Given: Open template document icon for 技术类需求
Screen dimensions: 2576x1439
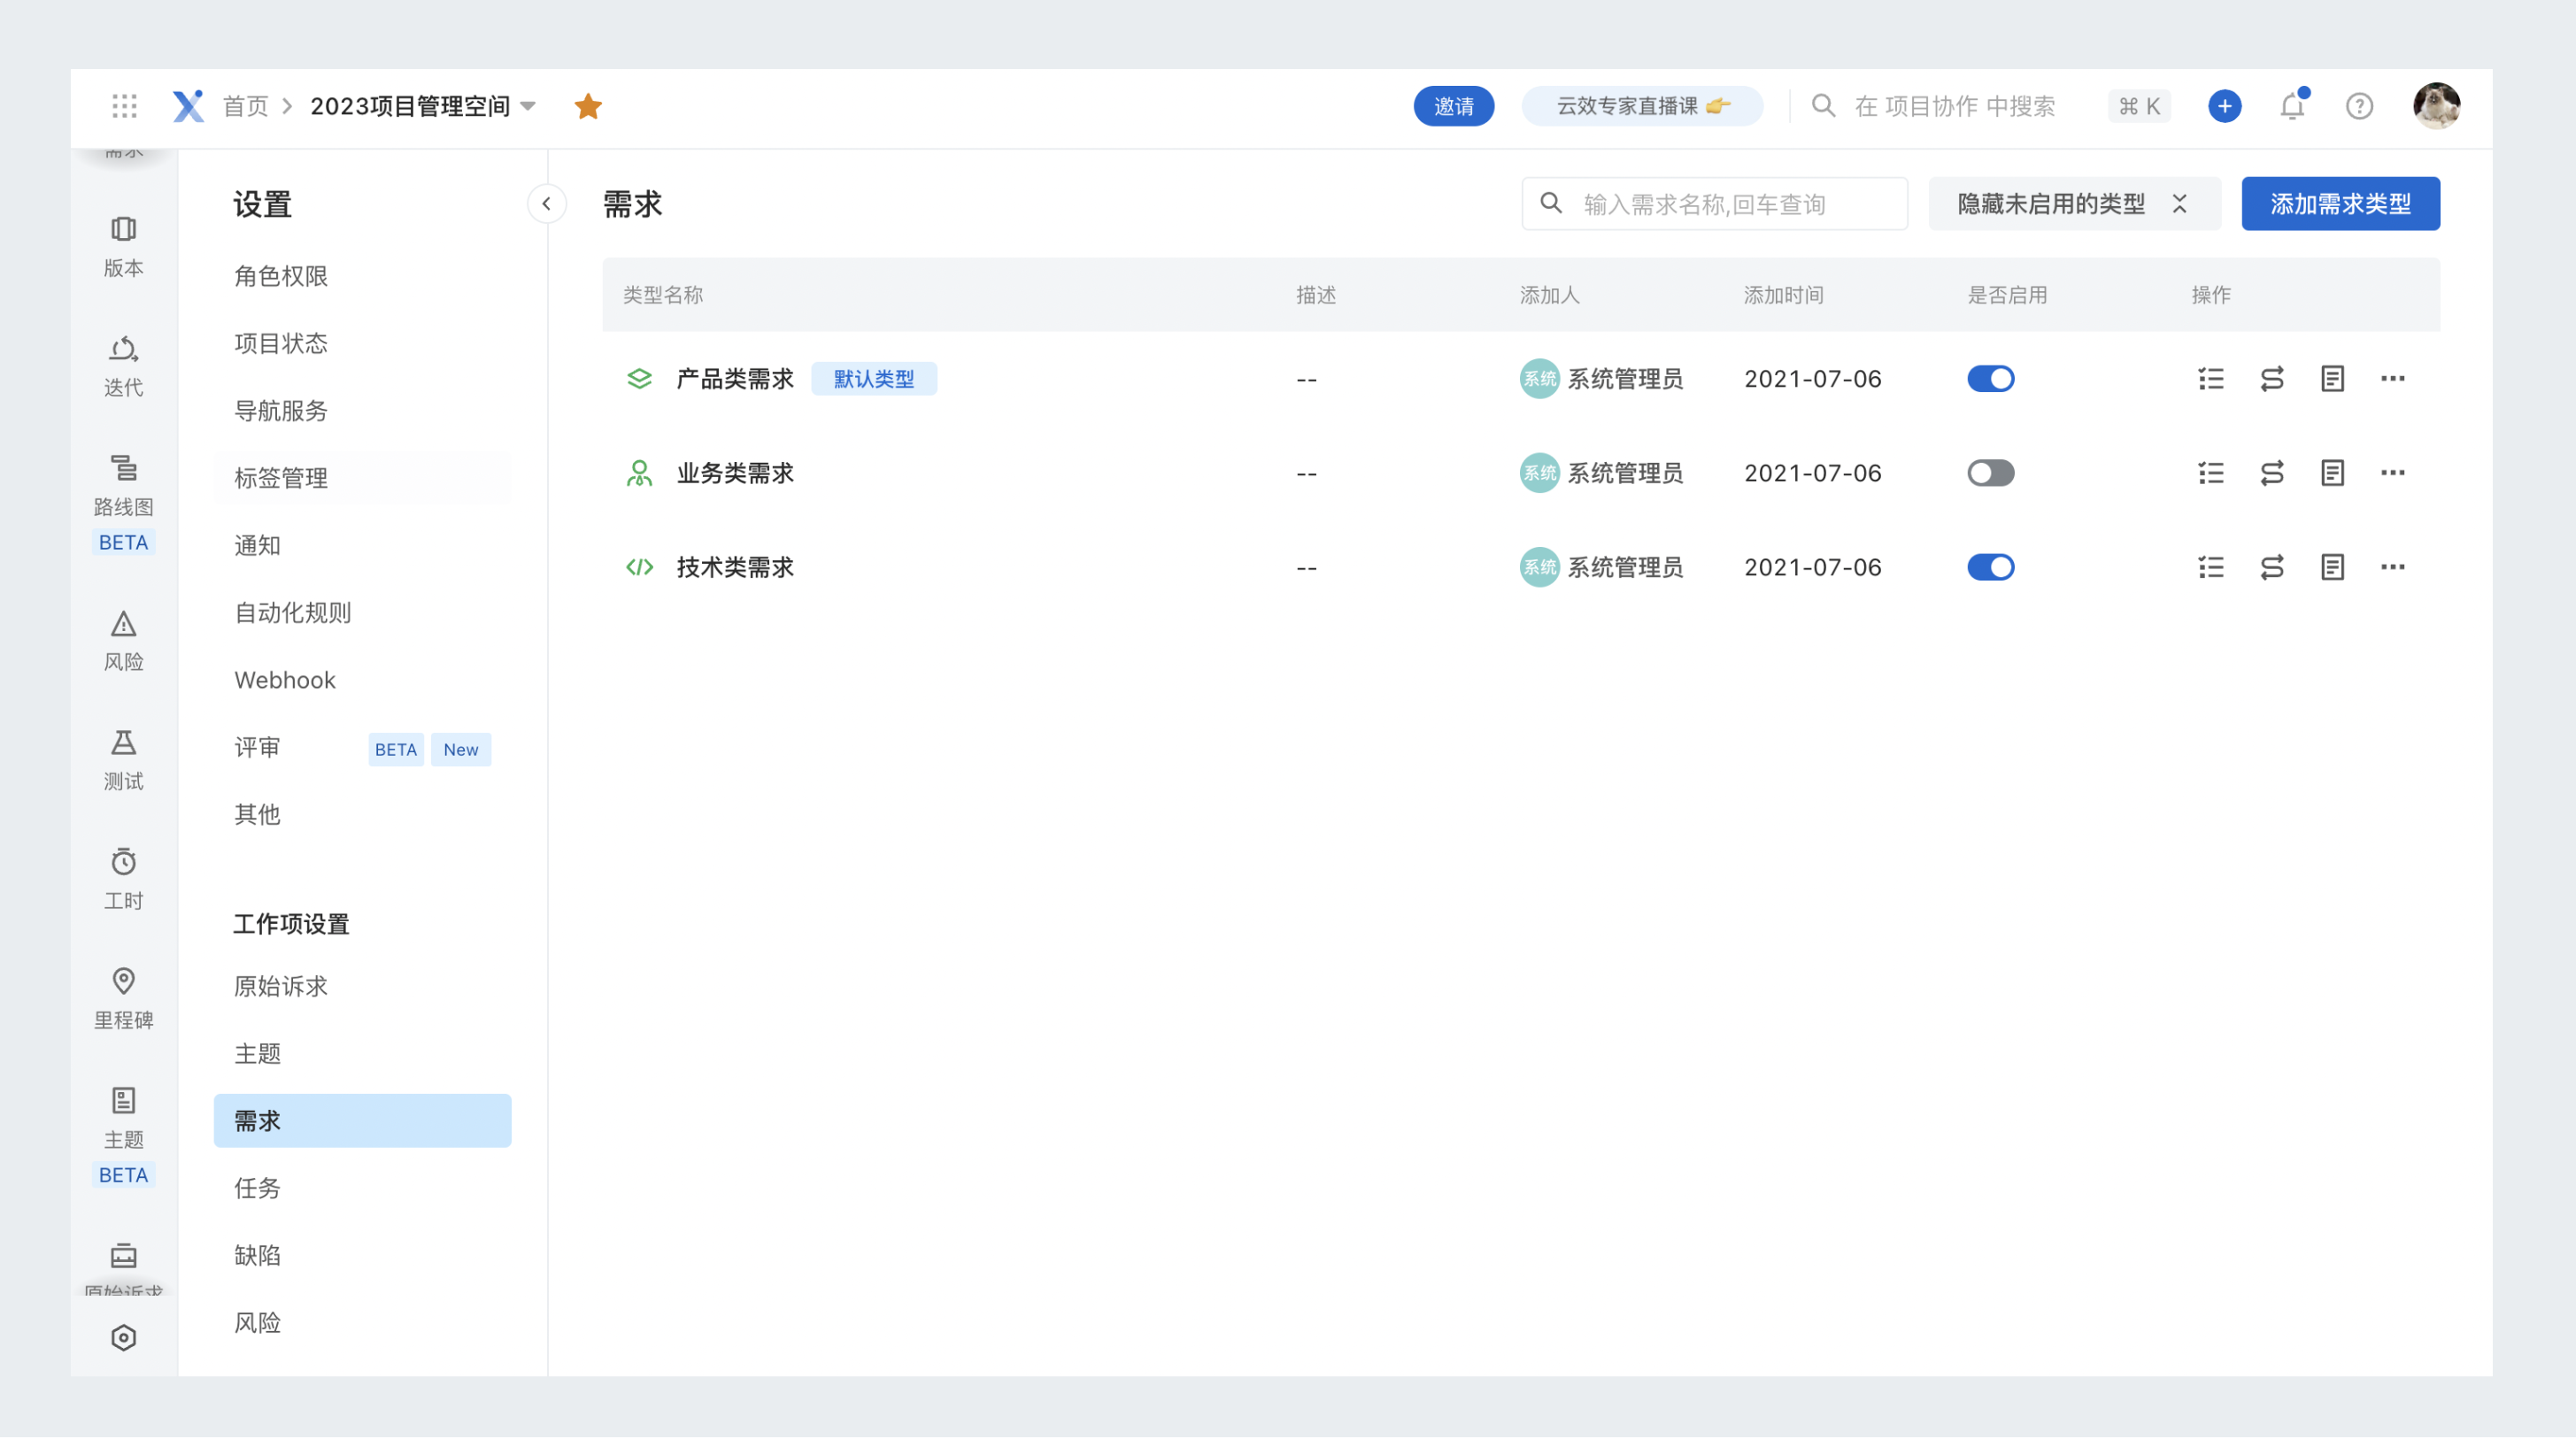Looking at the screenshot, I should point(2332,567).
